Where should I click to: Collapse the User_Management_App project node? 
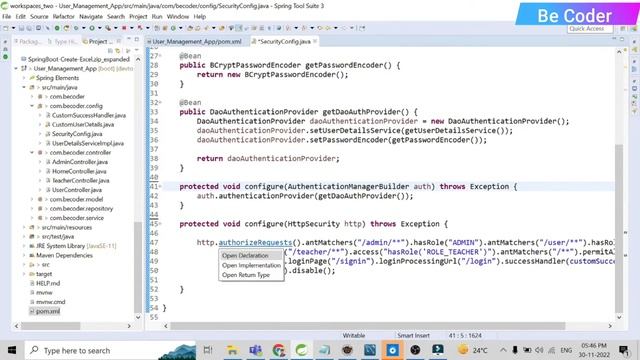16,69
